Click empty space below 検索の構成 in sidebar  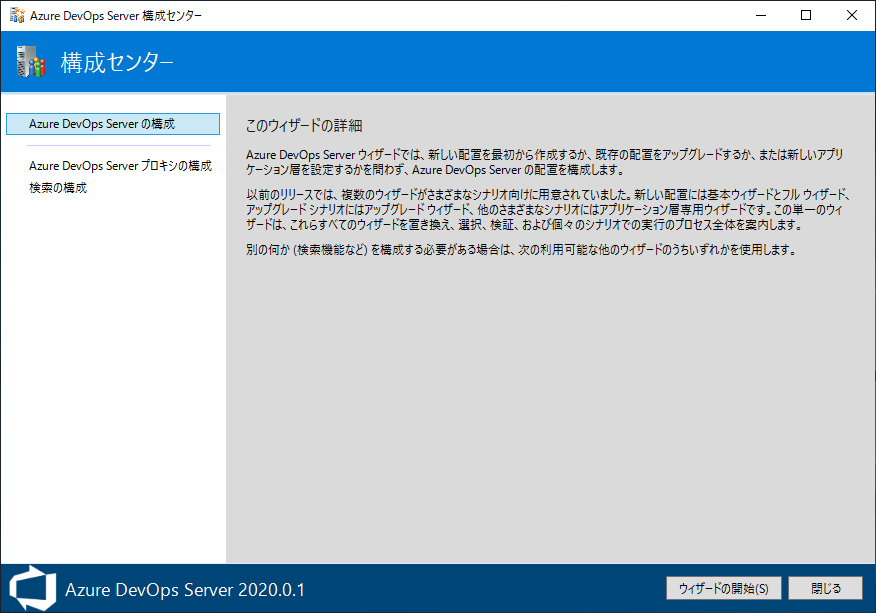(x=112, y=380)
